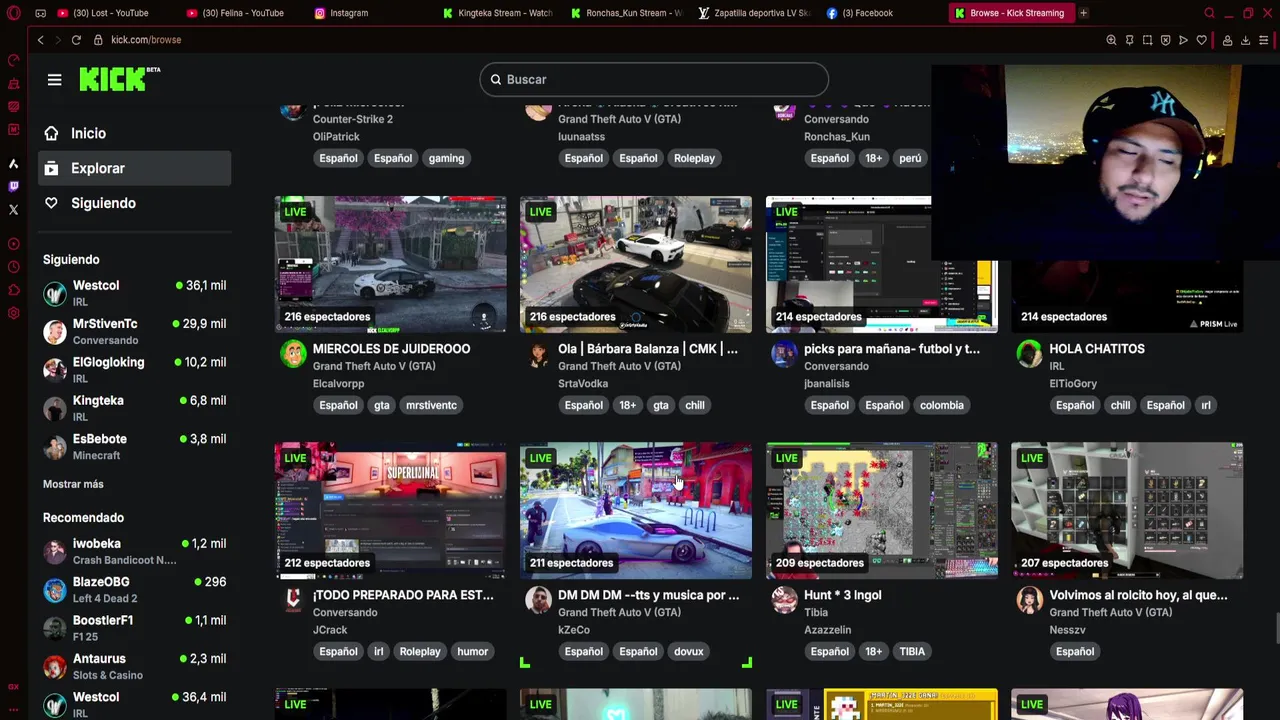
Task: Open TODO PREPARADO PARA EST... stream thumbnail
Action: tap(390, 510)
